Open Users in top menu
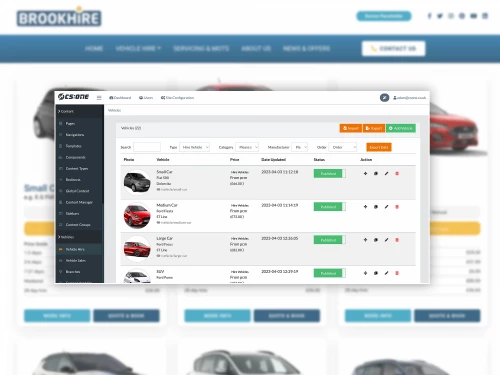 (146, 98)
